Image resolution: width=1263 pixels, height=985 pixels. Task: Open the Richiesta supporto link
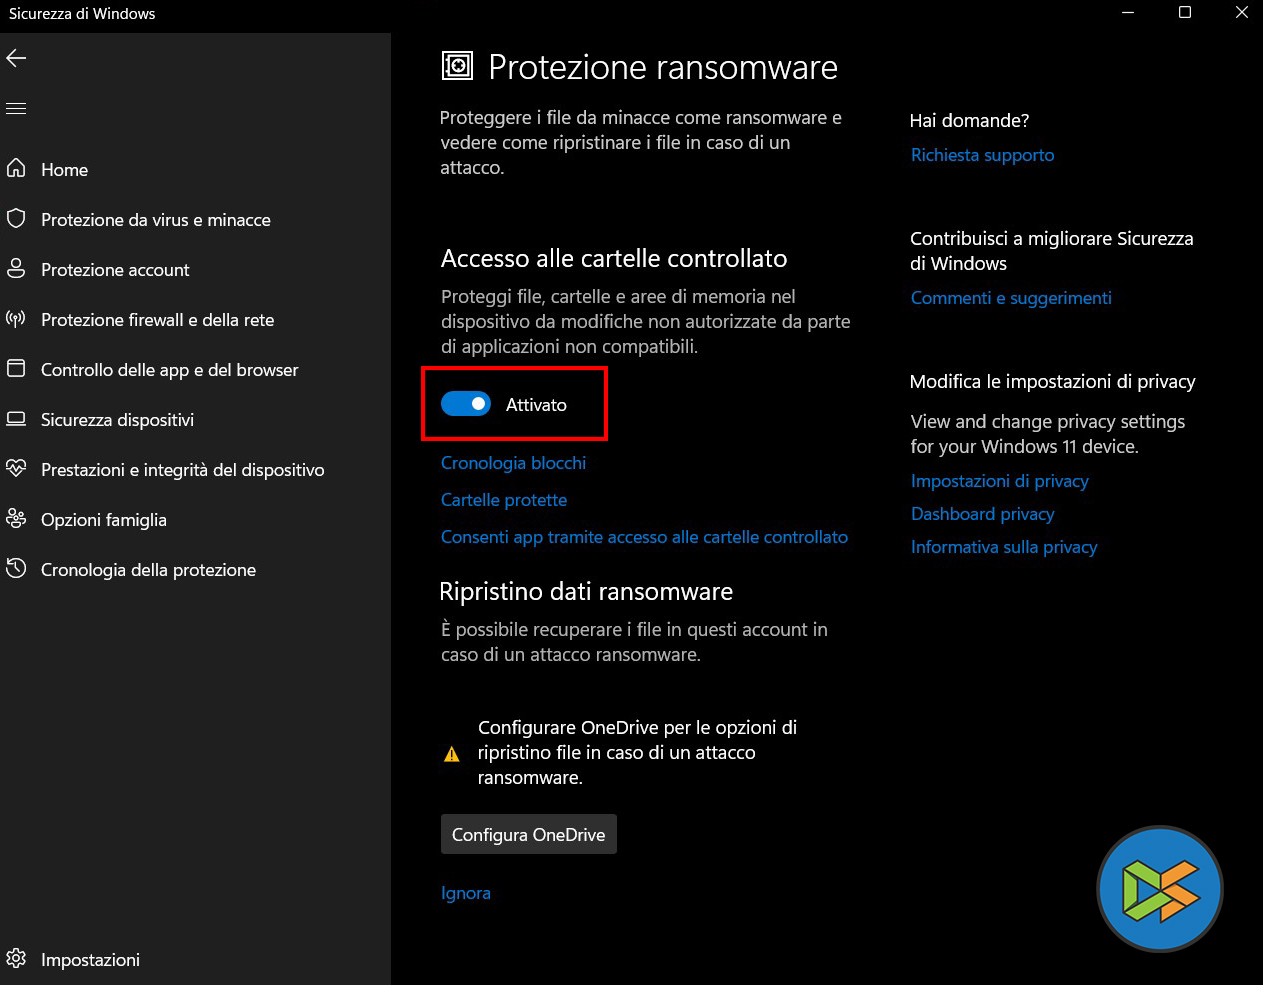pyautogui.click(x=982, y=155)
